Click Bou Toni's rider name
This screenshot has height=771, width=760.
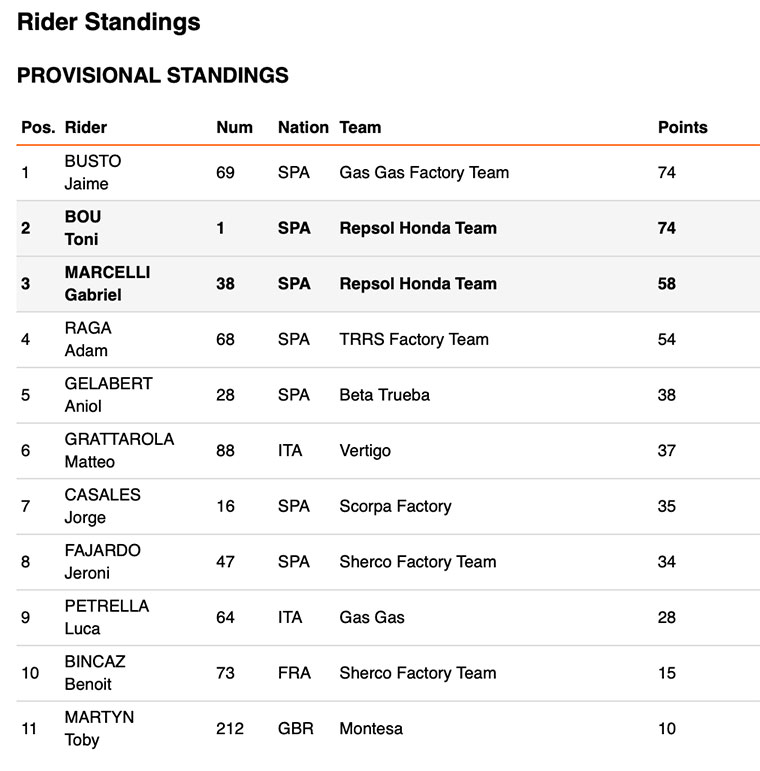coord(82,228)
